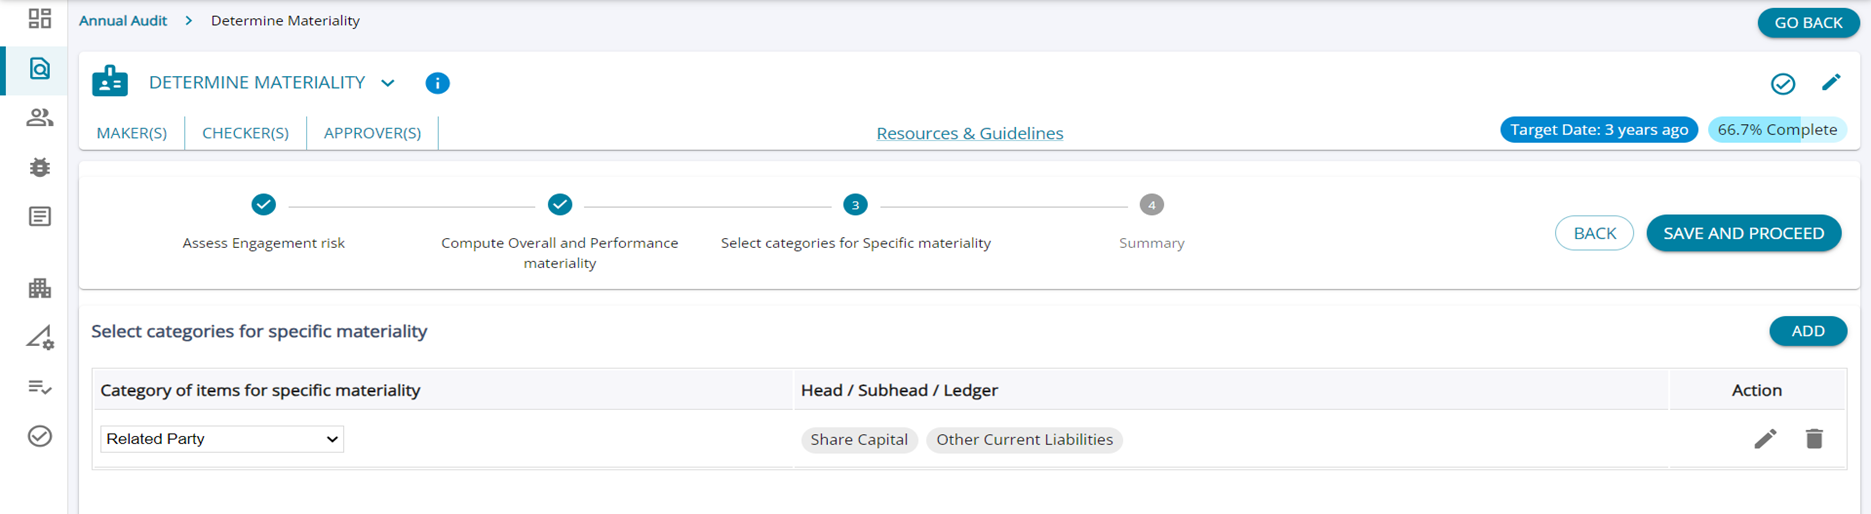Click the pencil edit icon near header

point(1831,83)
